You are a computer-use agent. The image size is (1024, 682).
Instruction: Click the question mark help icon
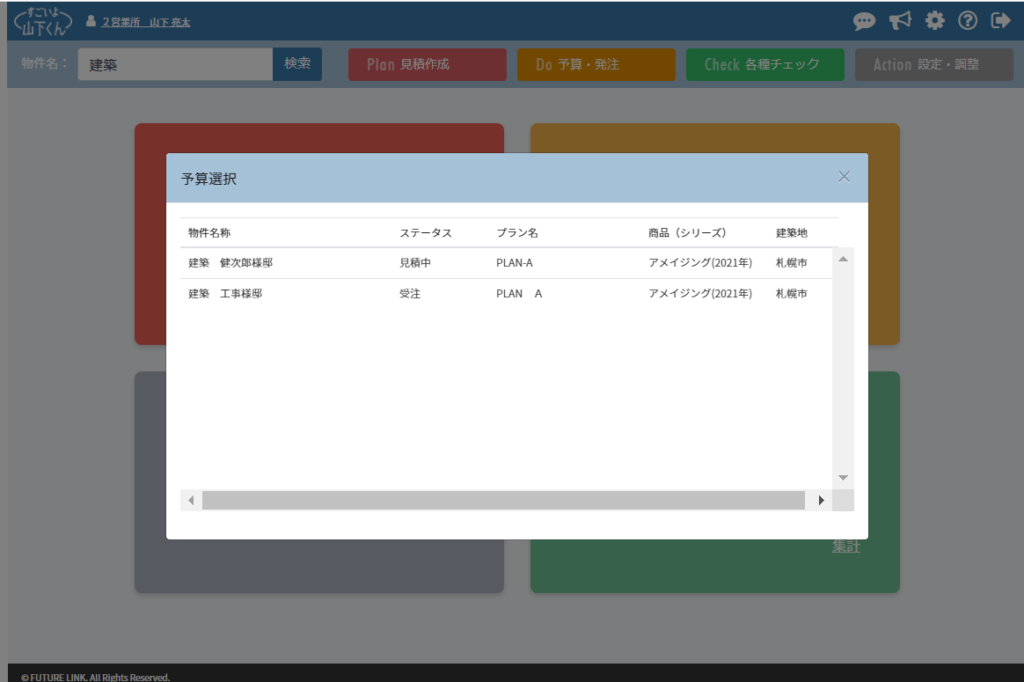[967, 21]
